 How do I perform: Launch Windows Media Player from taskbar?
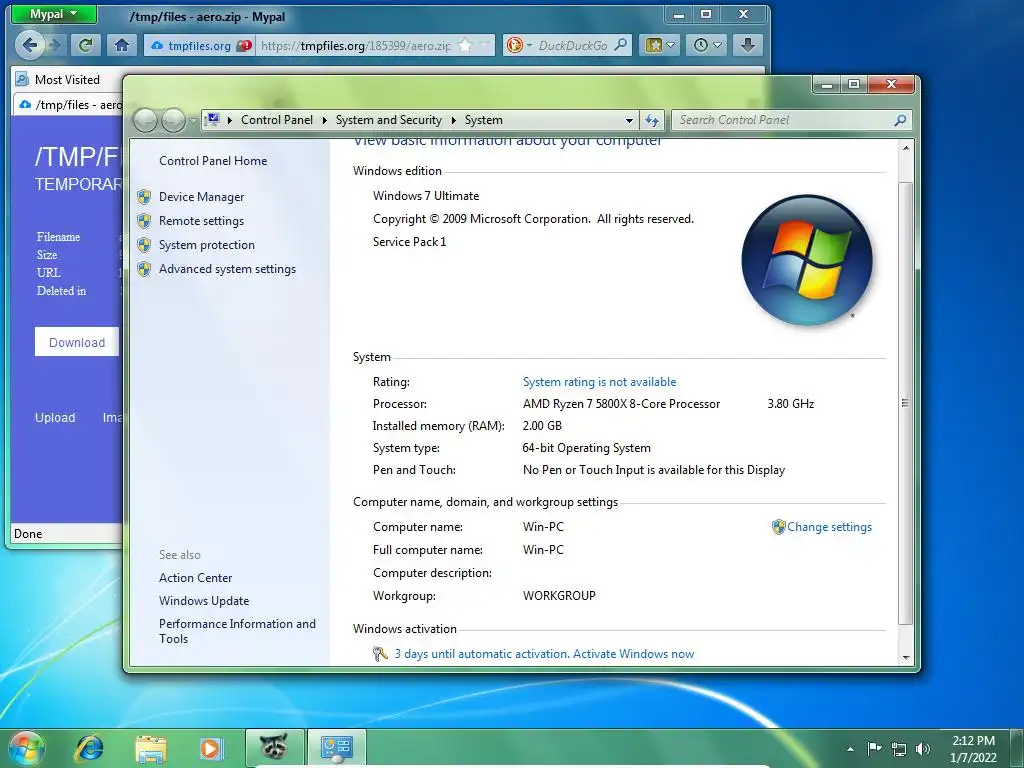click(211, 748)
